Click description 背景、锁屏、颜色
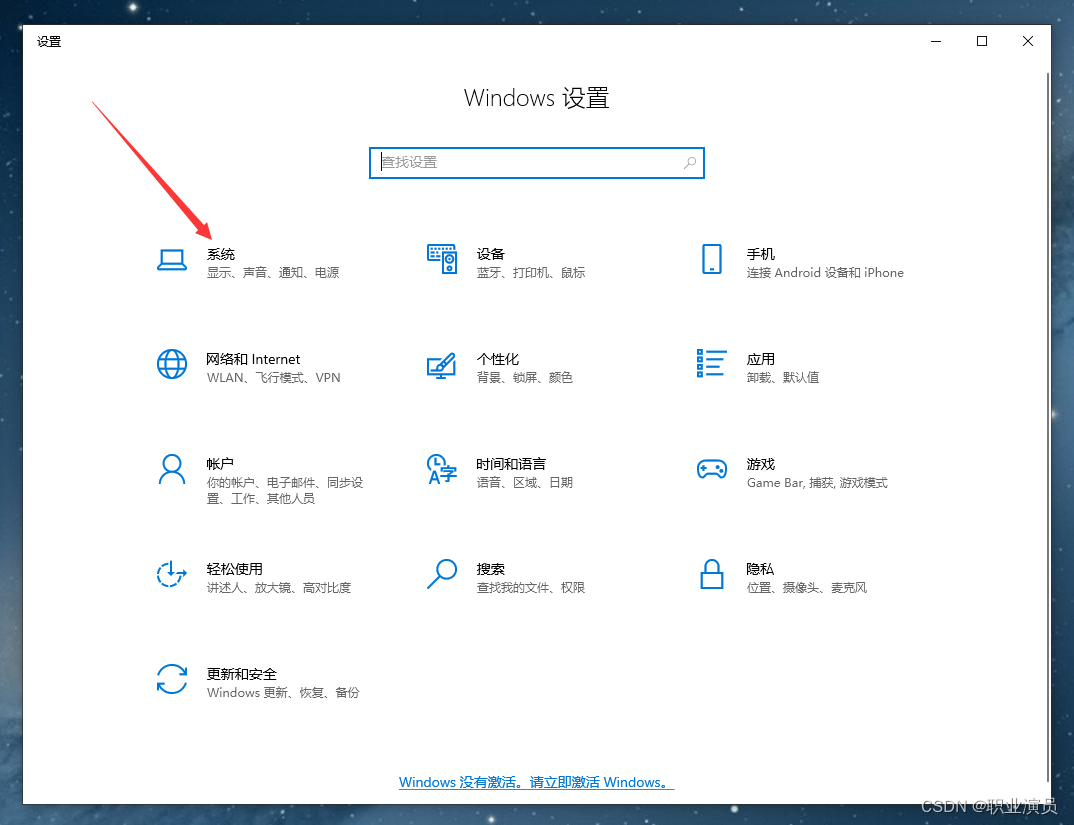 pos(525,378)
